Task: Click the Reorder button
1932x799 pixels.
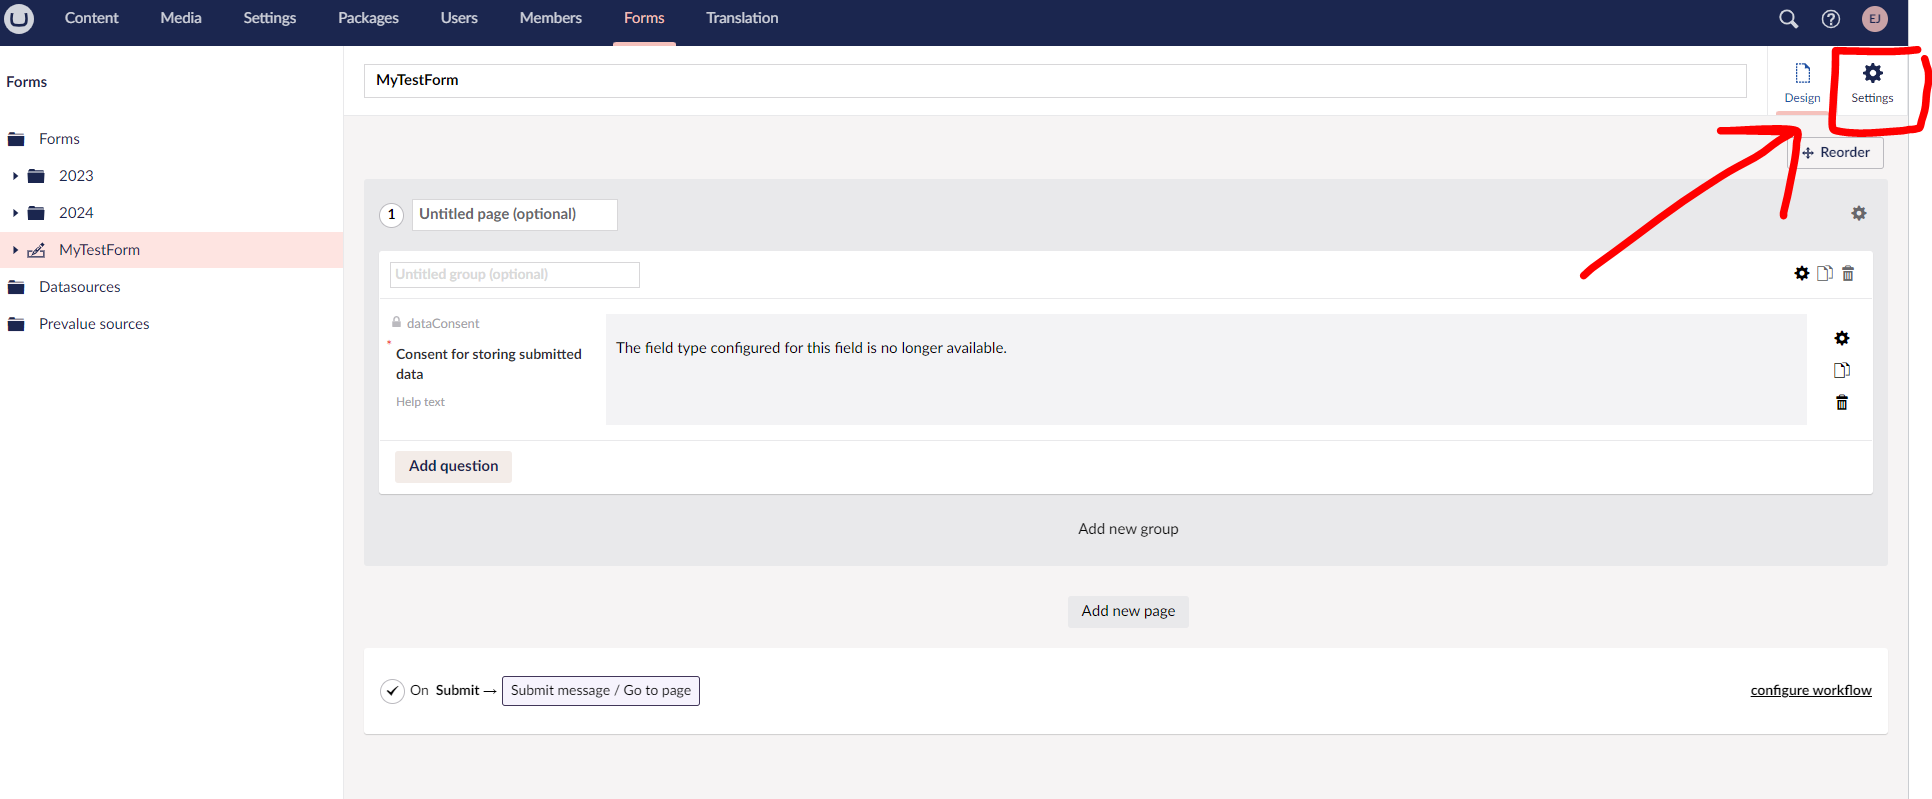Action: point(1836,153)
